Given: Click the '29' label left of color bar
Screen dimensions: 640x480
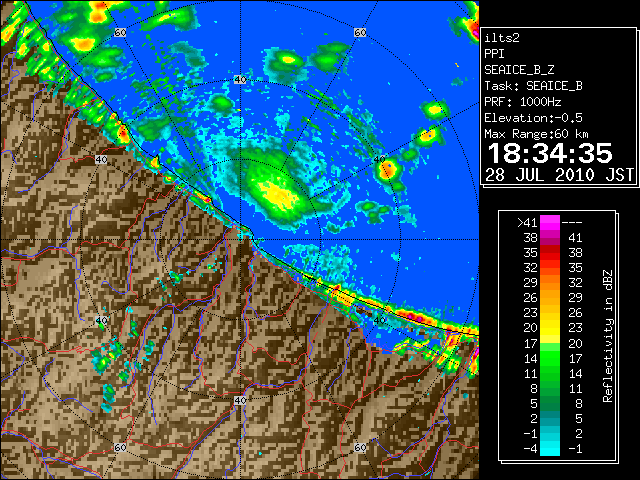Looking at the screenshot, I should [530, 282].
